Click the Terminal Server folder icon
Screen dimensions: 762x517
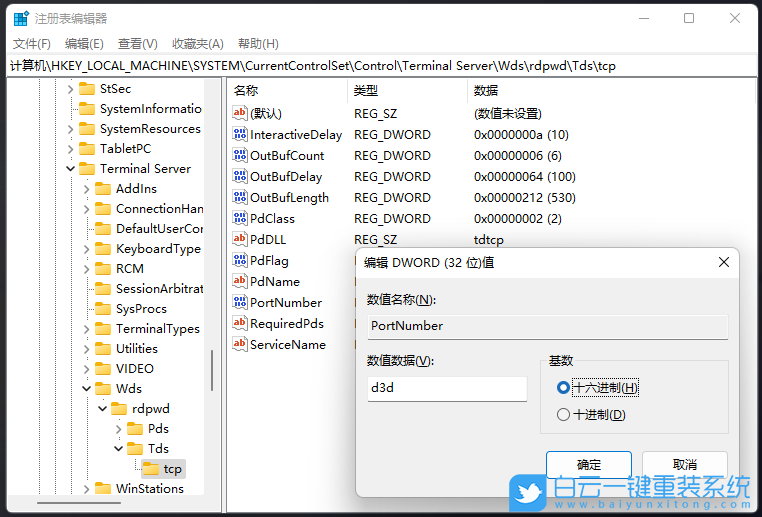[x=87, y=169]
